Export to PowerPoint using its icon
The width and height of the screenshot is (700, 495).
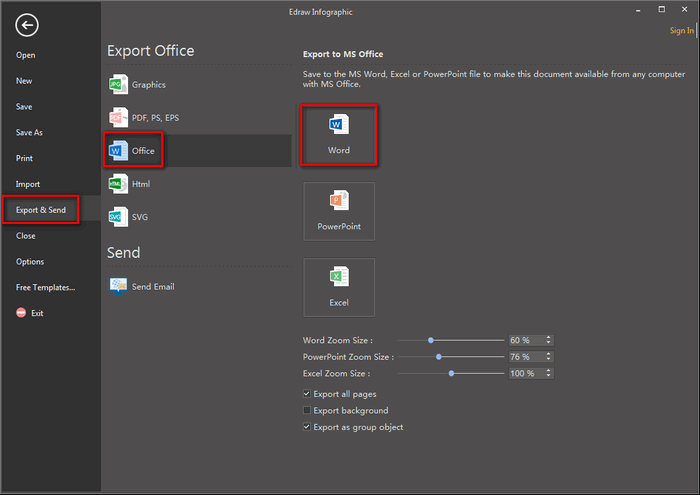[339, 203]
